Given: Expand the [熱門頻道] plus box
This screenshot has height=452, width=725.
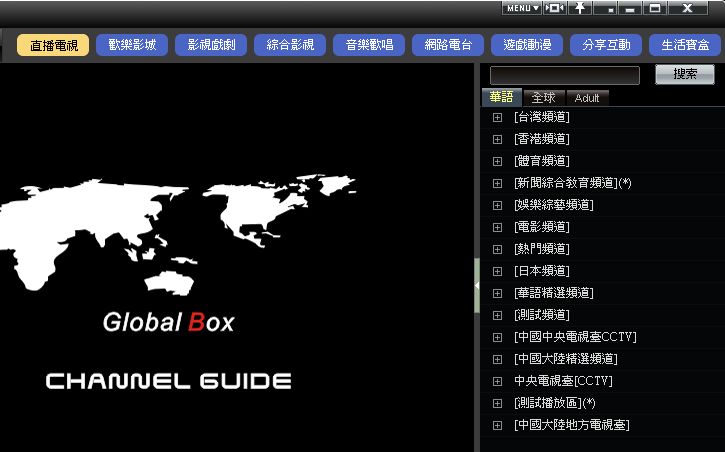Looking at the screenshot, I should (498, 250).
